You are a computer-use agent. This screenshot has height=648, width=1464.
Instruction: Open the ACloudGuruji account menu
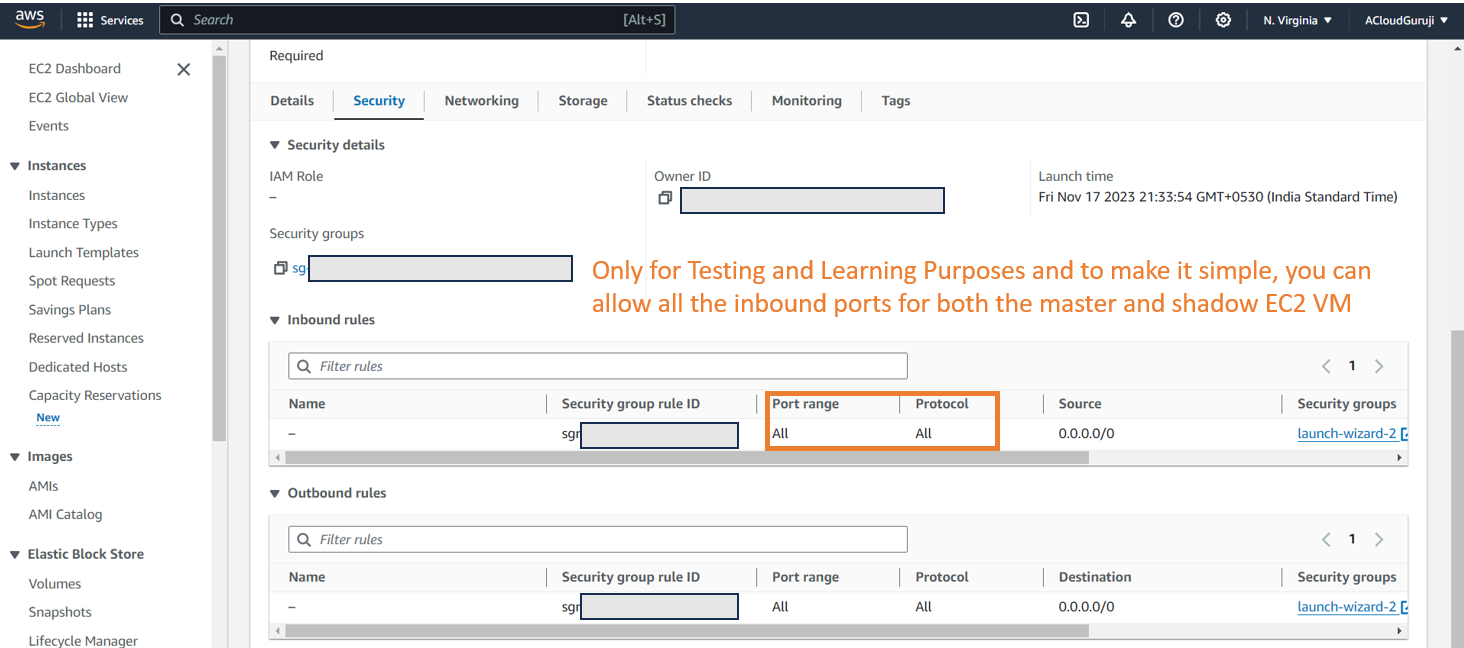pos(1406,20)
